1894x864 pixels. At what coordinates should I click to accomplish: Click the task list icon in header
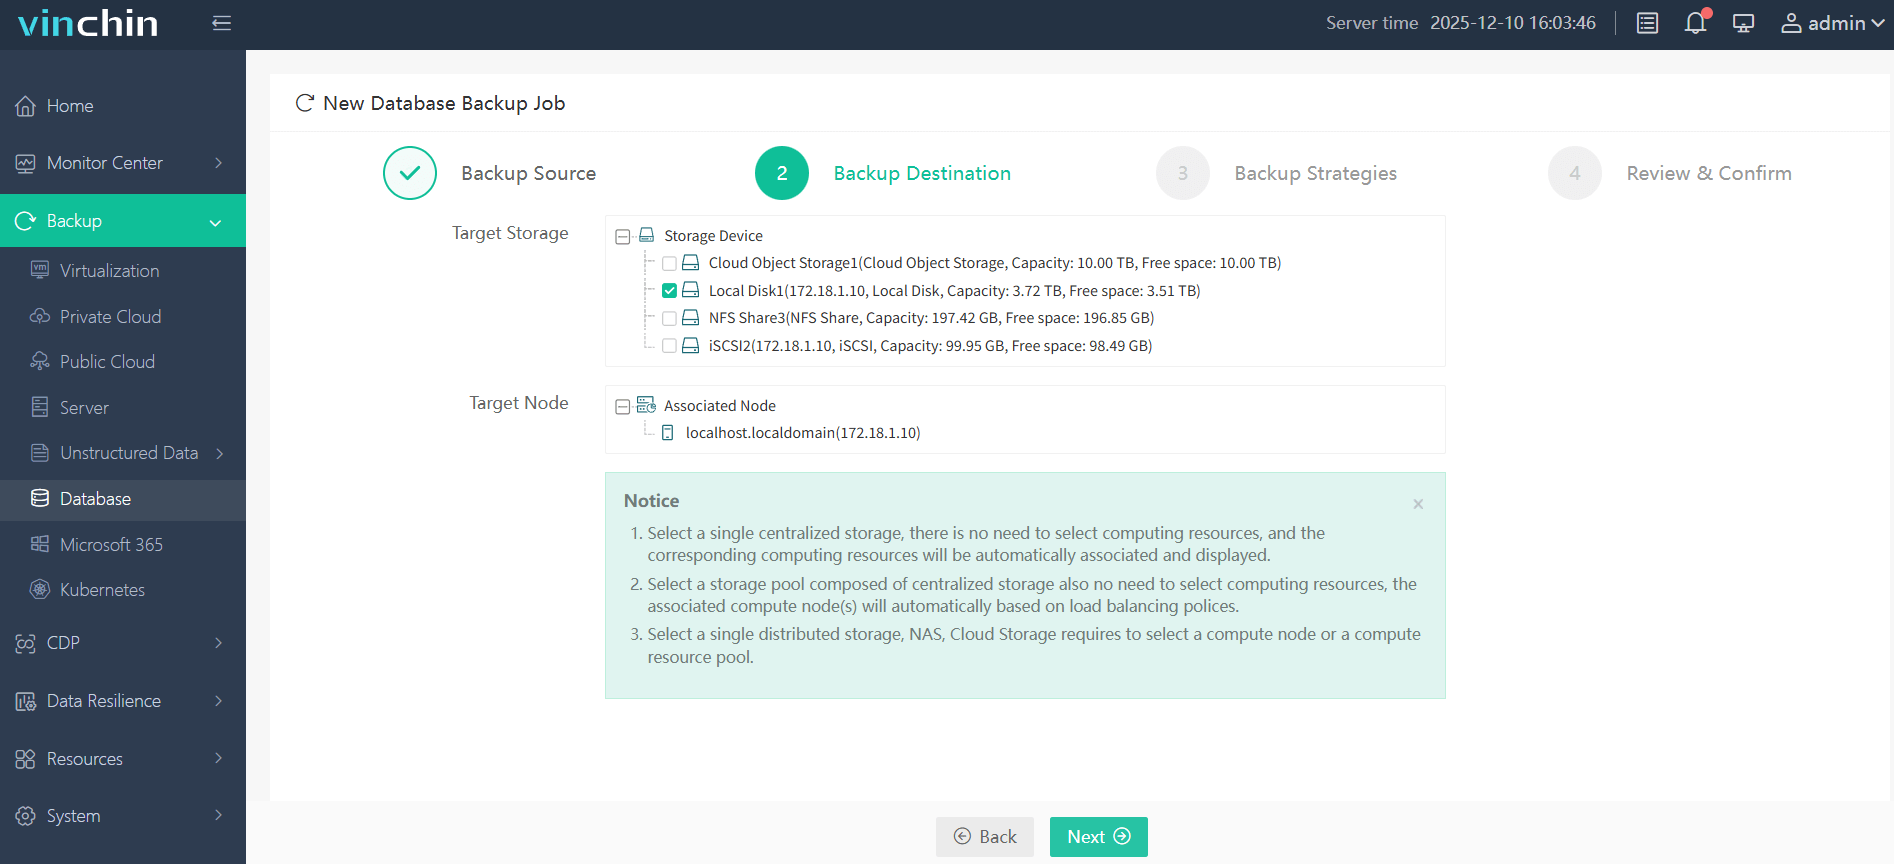(x=1647, y=23)
